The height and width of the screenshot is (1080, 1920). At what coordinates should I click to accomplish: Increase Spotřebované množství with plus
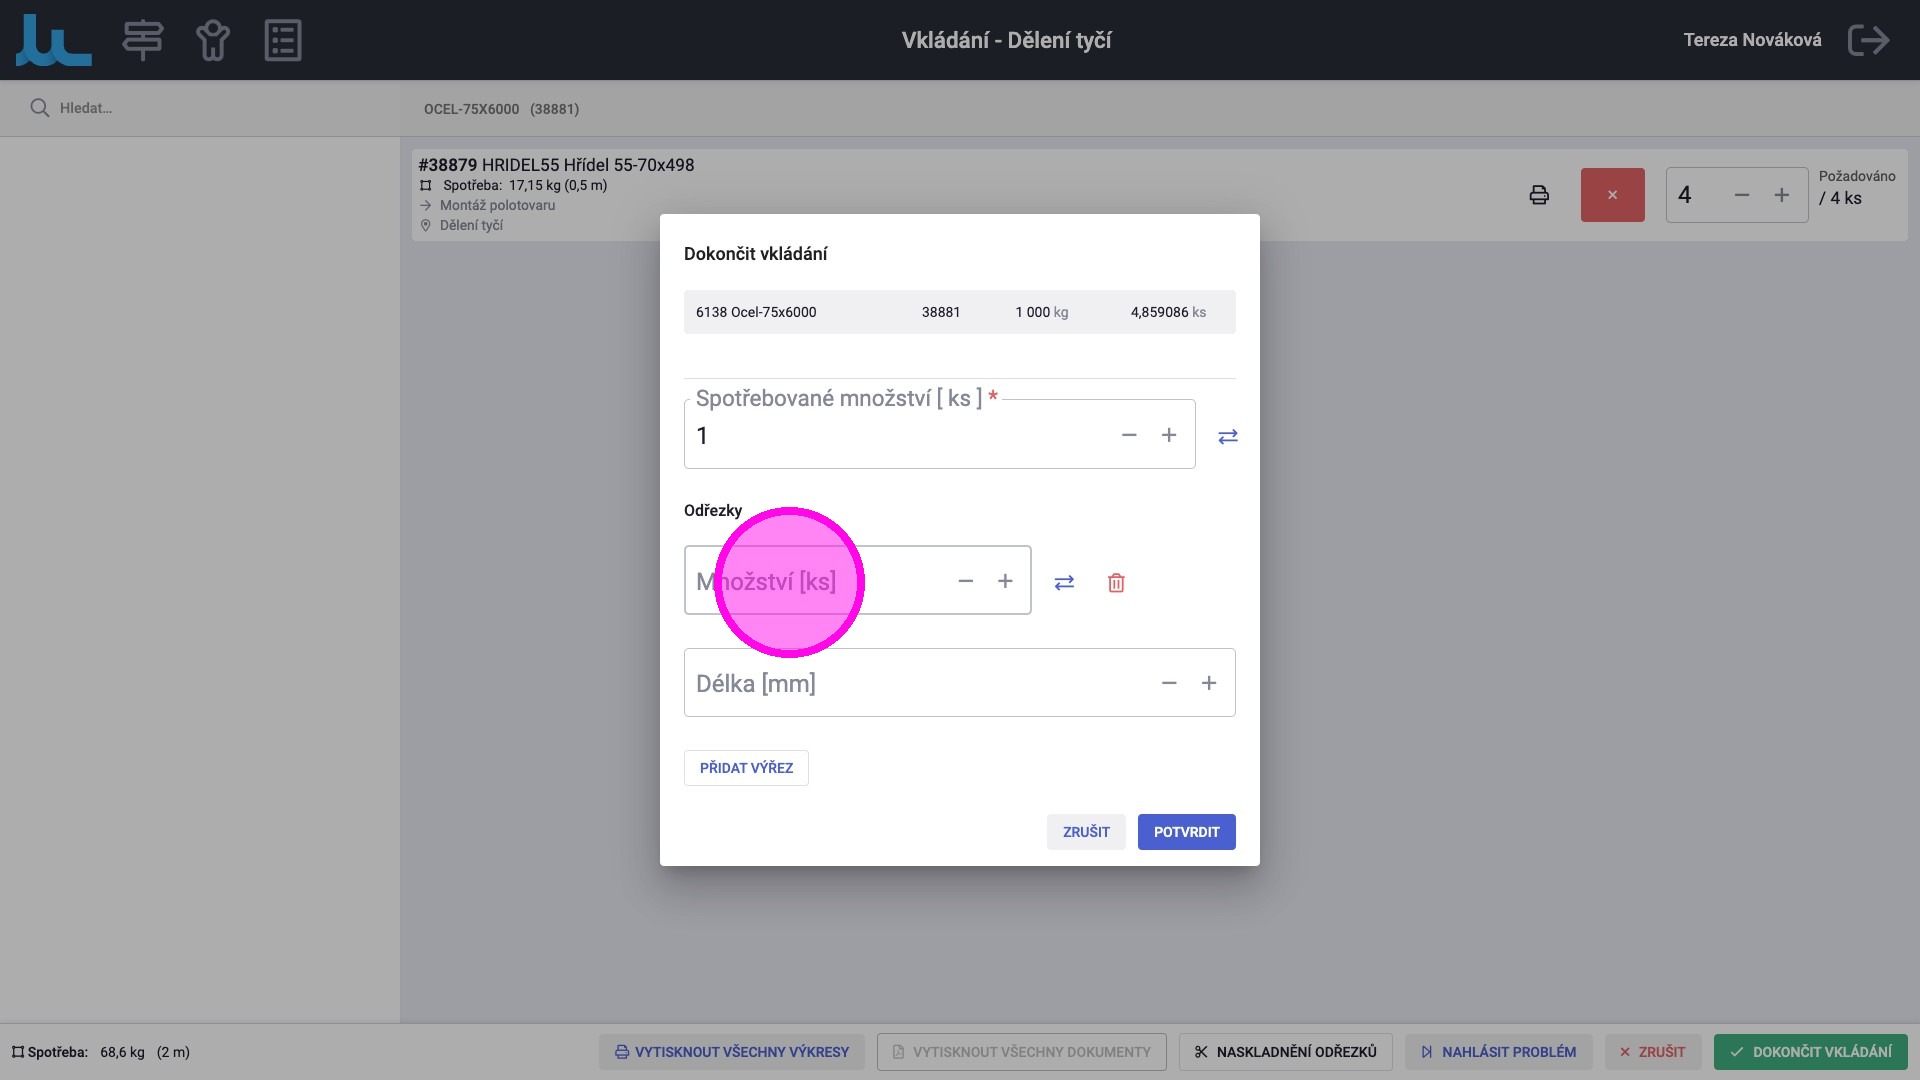tap(1168, 435)
